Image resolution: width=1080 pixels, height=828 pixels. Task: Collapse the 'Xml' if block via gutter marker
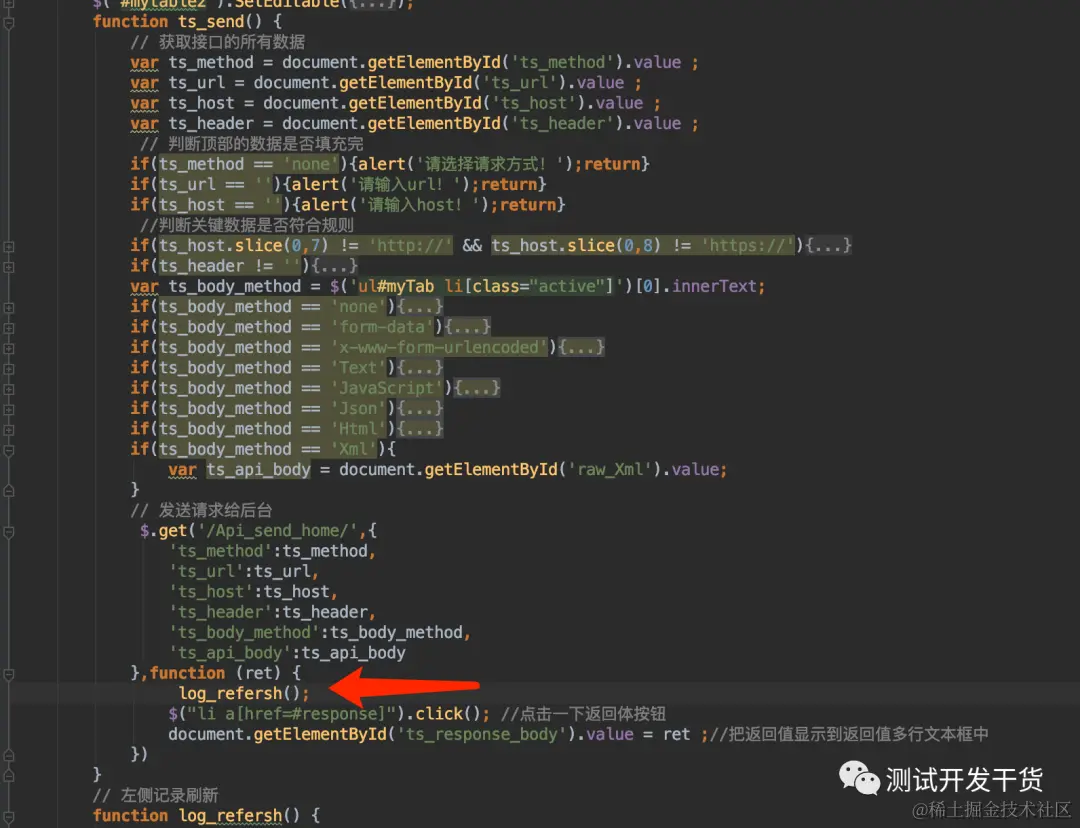pyautogui.click(x=9, y=450)
